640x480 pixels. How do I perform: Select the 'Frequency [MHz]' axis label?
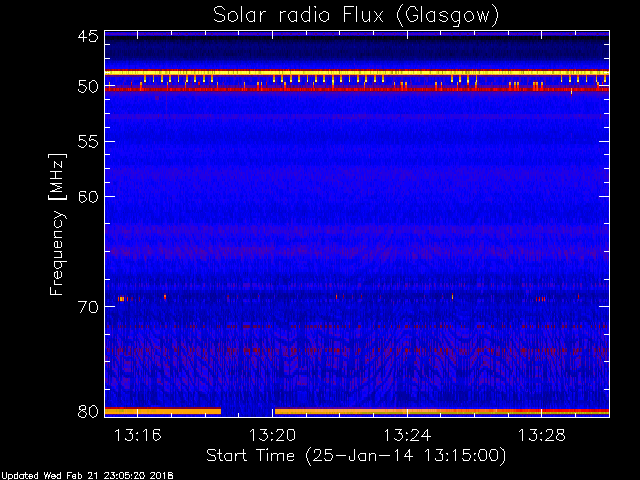pyautogui.click(x=57, y=224)
